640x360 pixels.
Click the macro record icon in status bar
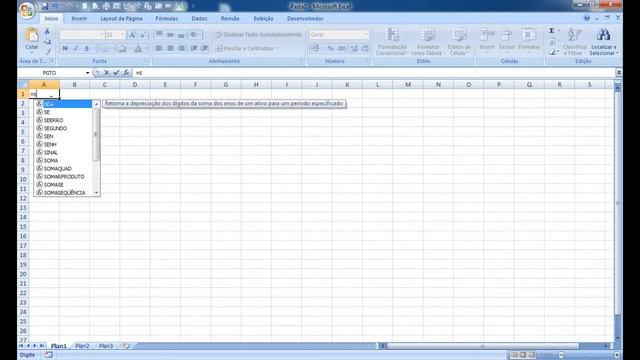pos(49,355)
